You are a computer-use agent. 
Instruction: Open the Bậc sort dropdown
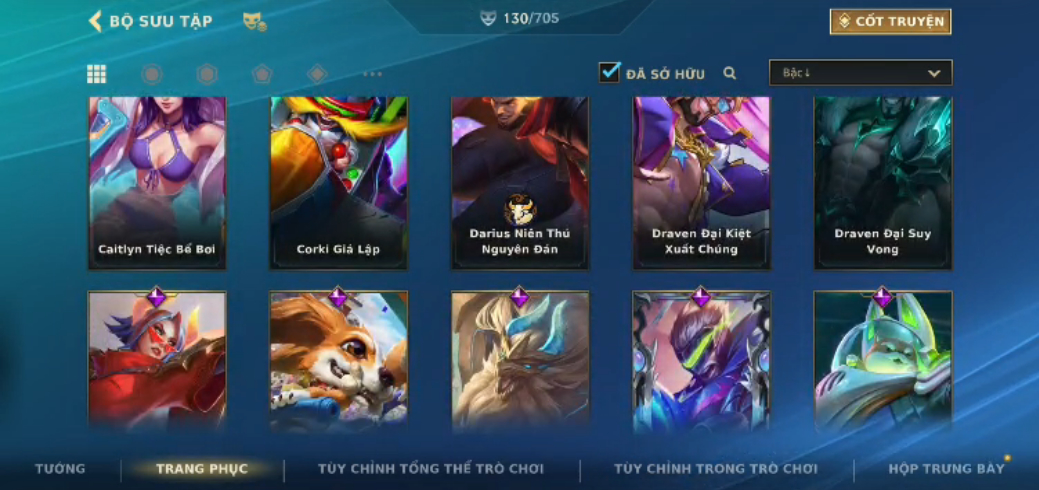pos(860,73)
